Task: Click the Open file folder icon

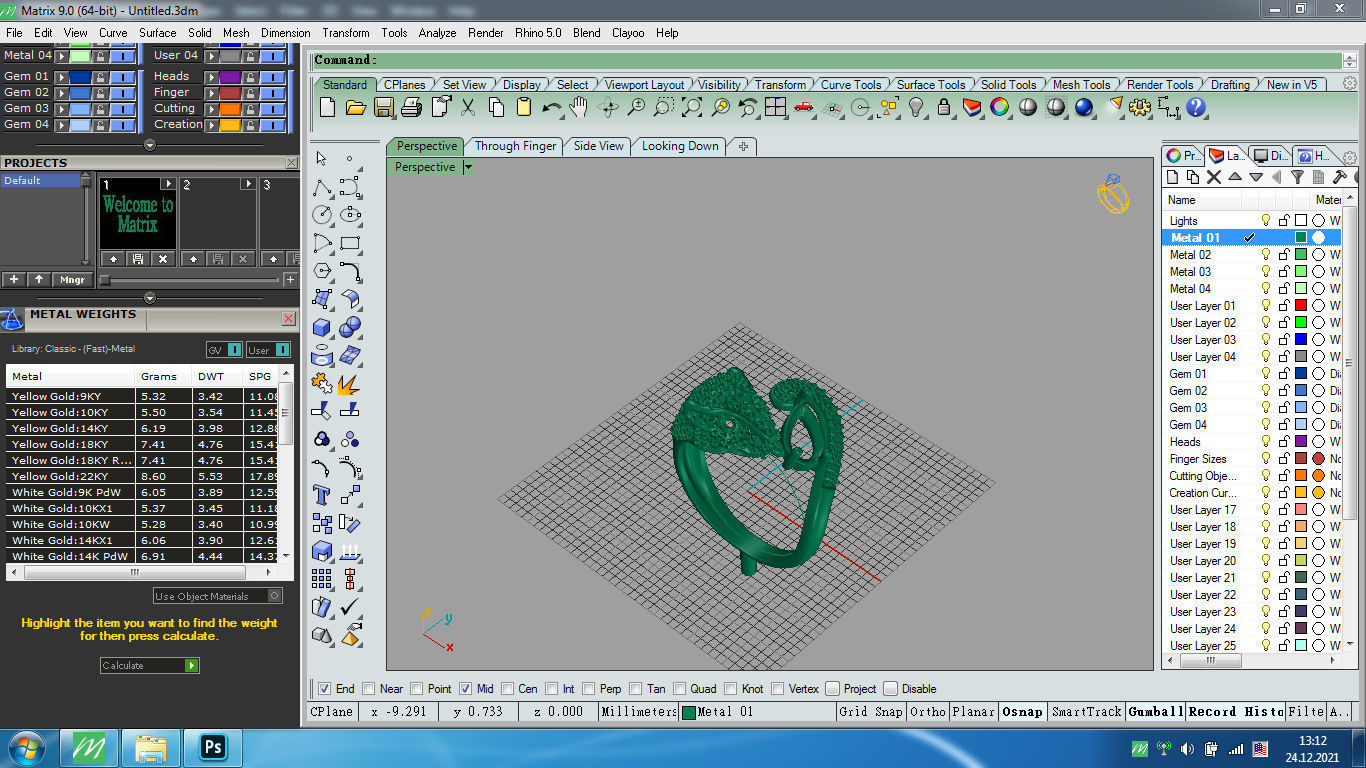Action: 355,107
